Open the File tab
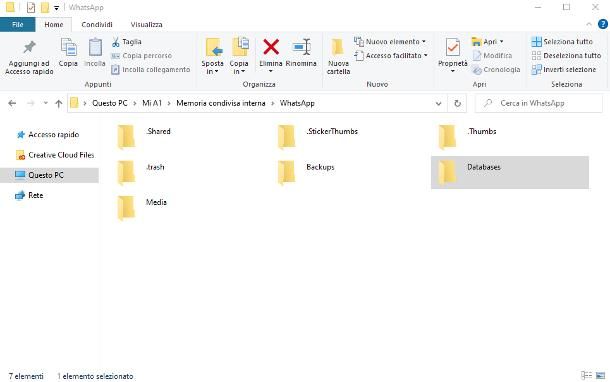 [18, 25]
